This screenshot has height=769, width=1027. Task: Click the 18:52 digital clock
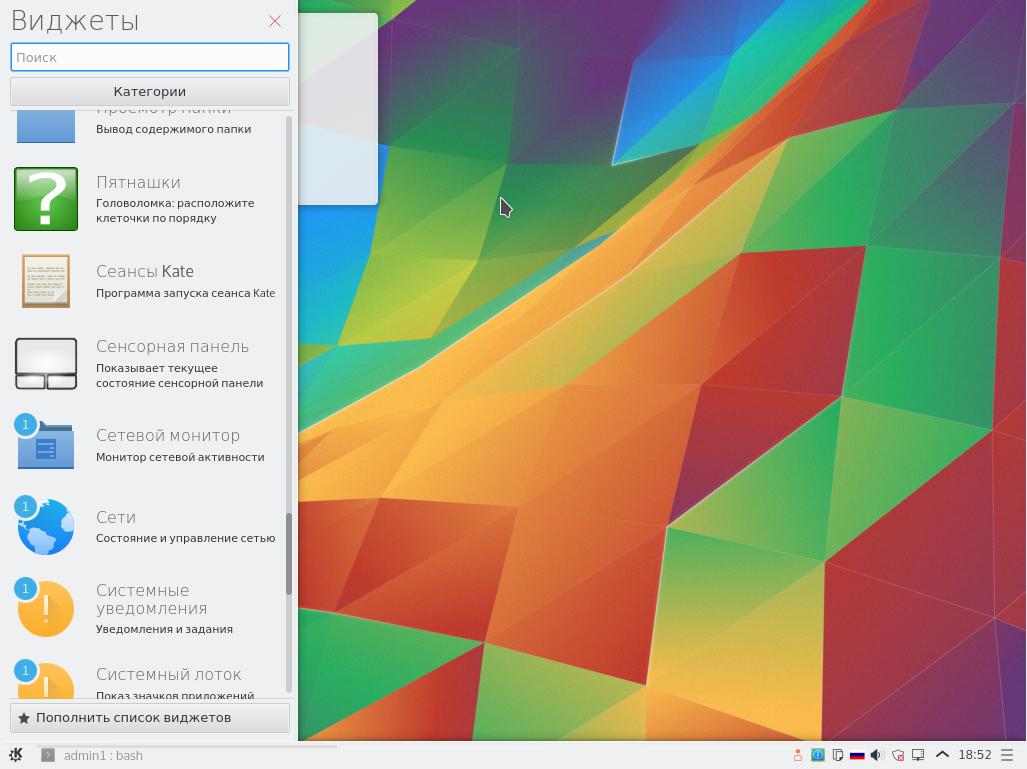(975, 755)
